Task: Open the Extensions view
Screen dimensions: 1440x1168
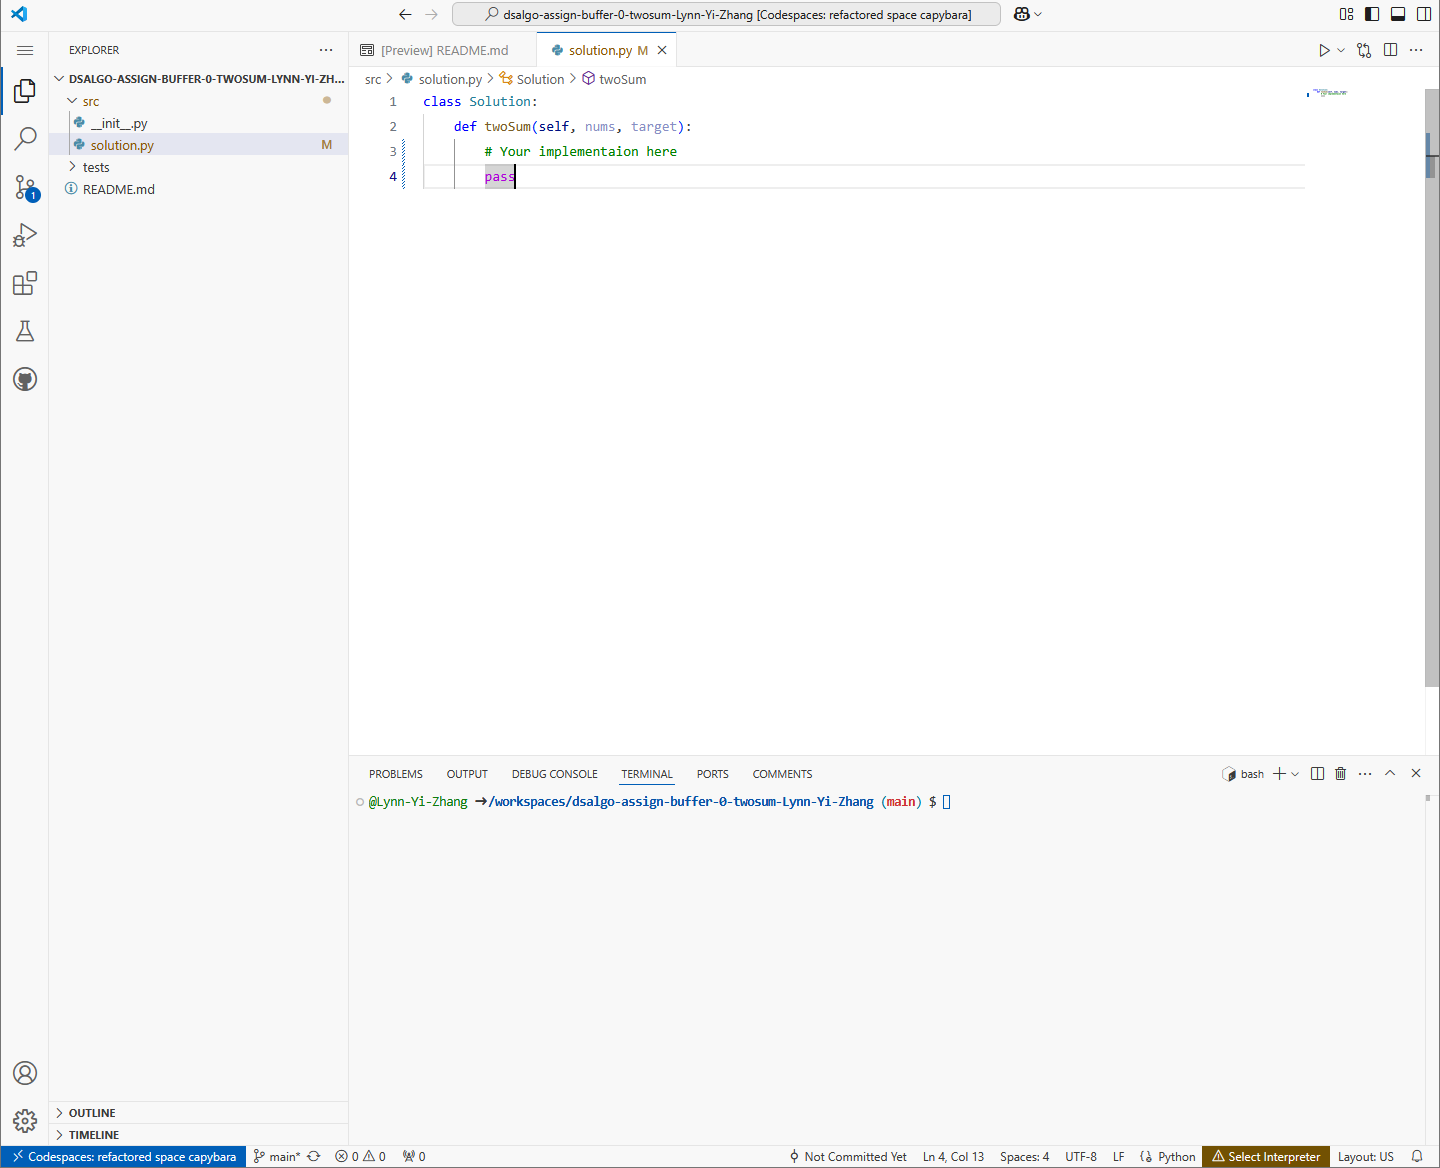Action: click(25, 284)
